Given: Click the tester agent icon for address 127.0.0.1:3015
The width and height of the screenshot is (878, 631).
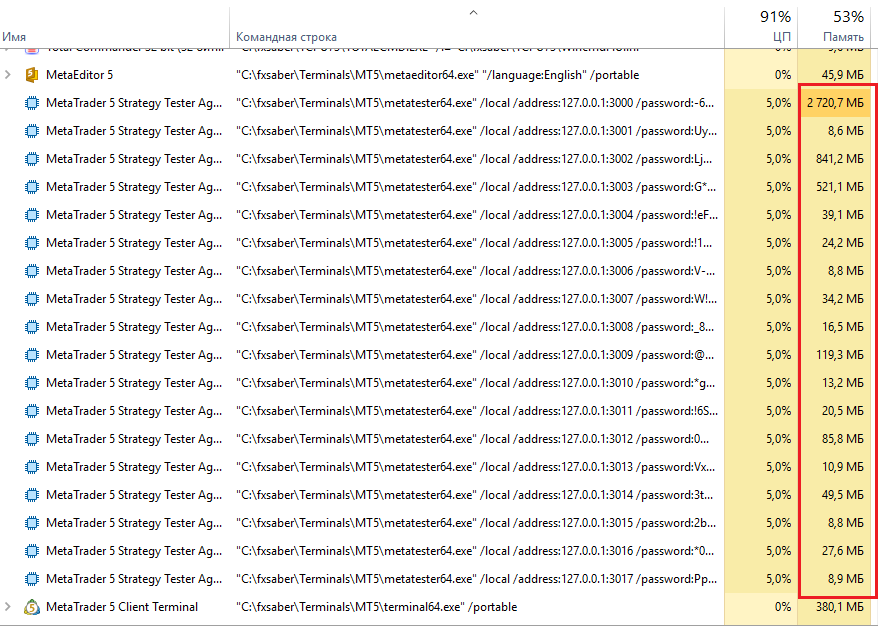Looking at the screenshot, I should tap(32, 523).
